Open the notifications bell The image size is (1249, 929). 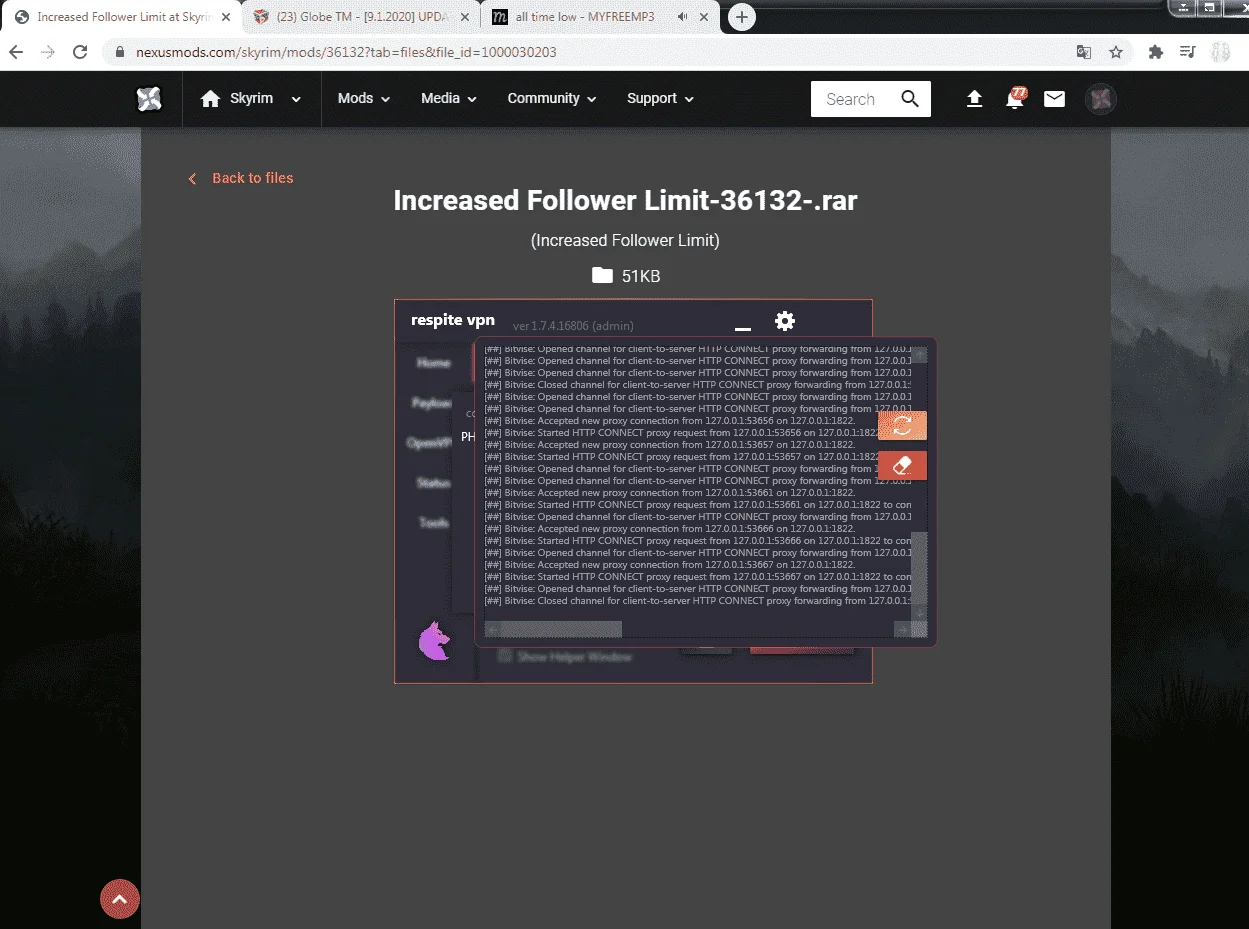(1015, 98)
